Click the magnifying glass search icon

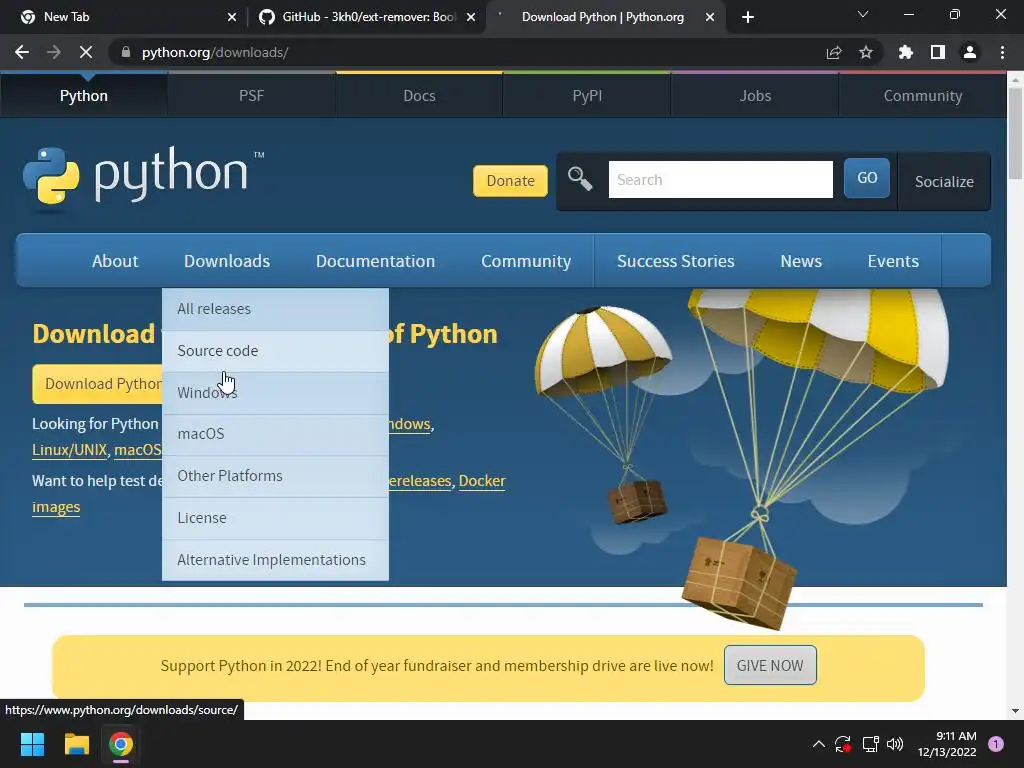(580, 178)
